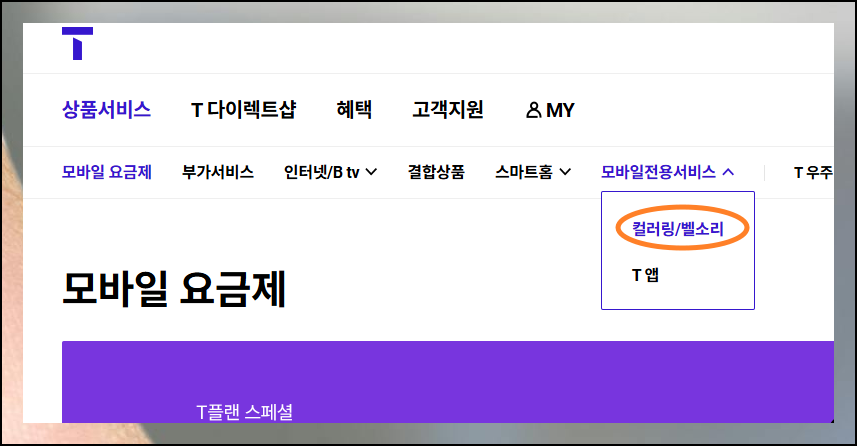Viewport: 857px width, 446px height.
Task: Select the 모바일 요금제 submenu tab
Action: click(107, 172)
